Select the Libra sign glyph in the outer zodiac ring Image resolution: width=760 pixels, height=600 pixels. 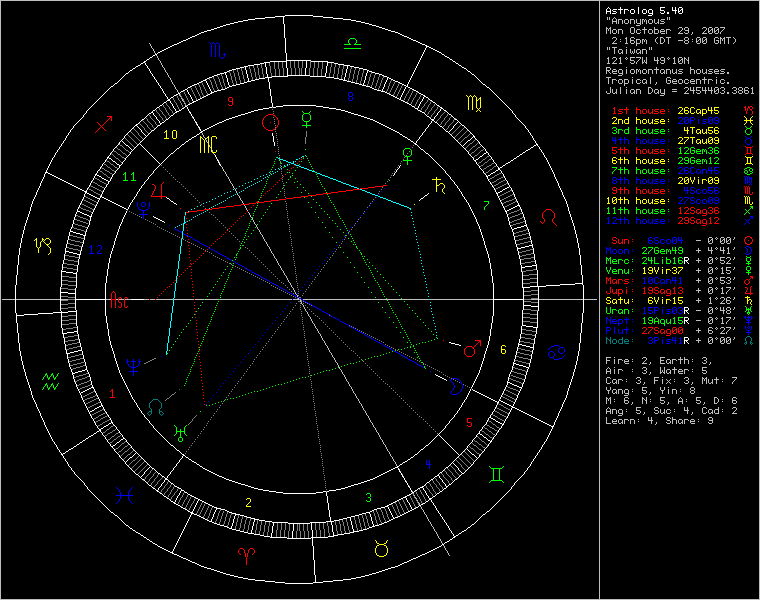[x=352, y=44]
